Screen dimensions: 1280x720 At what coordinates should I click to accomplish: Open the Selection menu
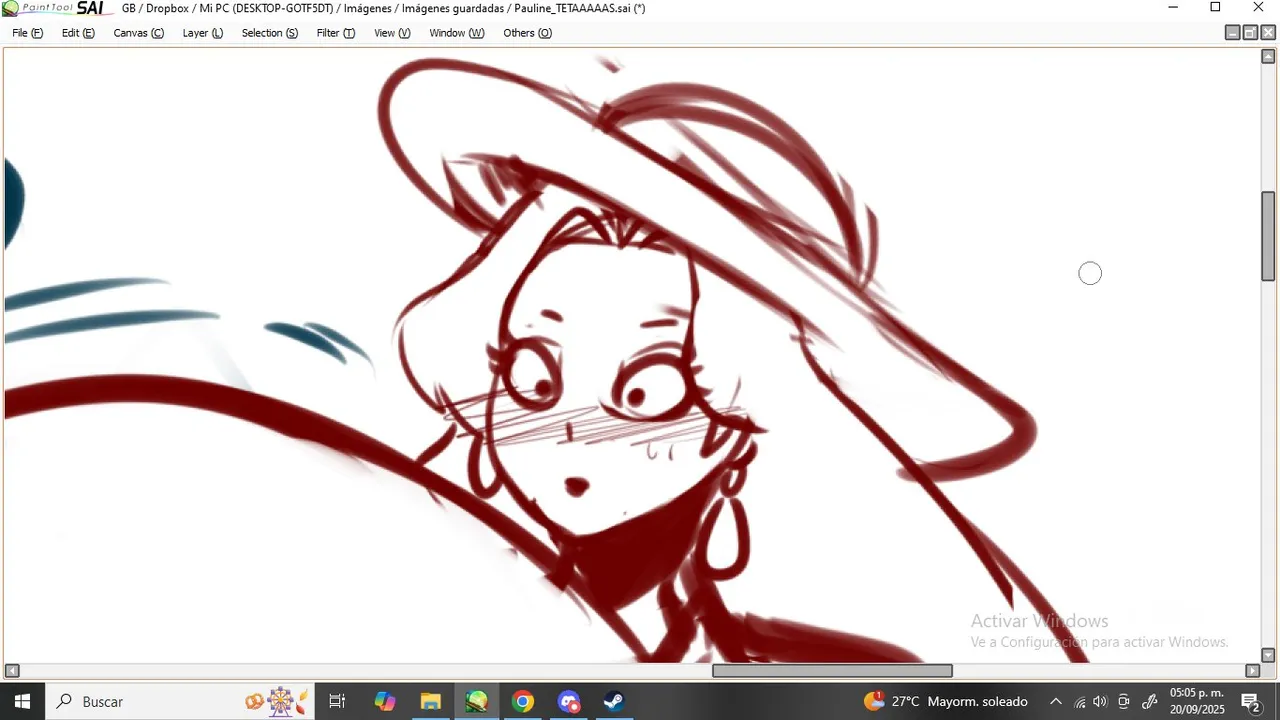(x=269, y=33)
